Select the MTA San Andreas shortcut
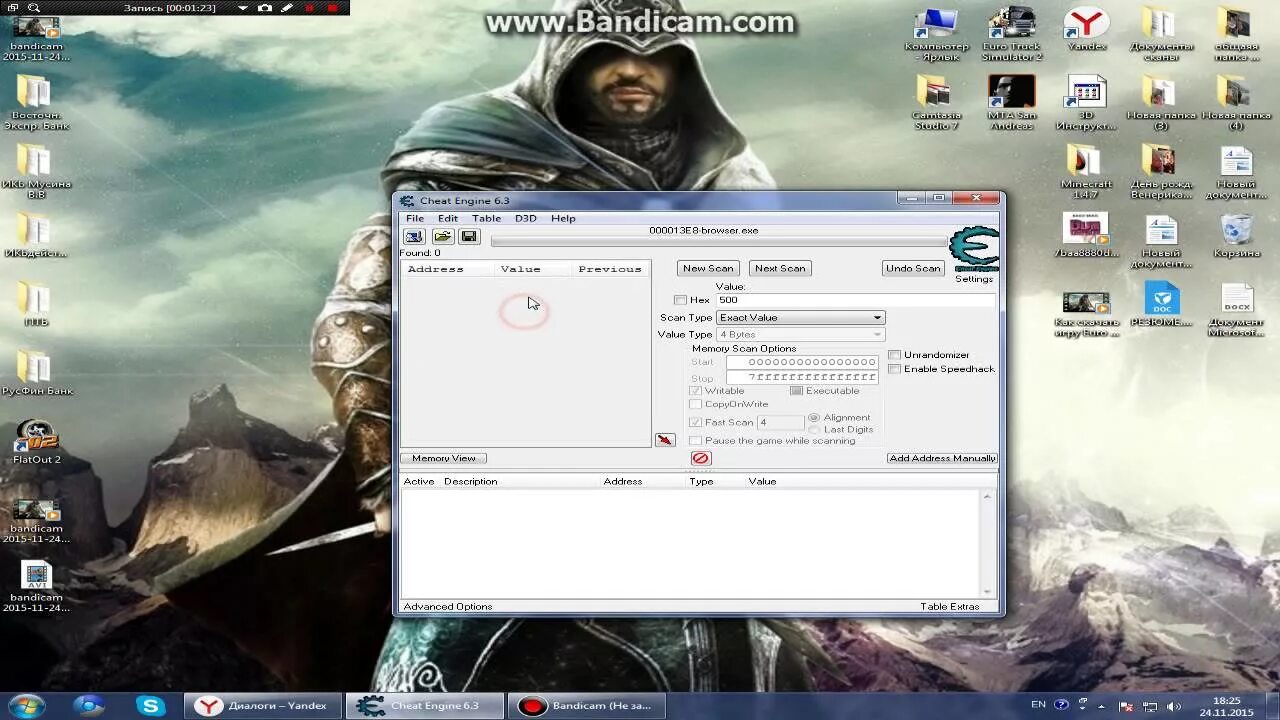This screenshot has width=1280, height=720. 1011,103
